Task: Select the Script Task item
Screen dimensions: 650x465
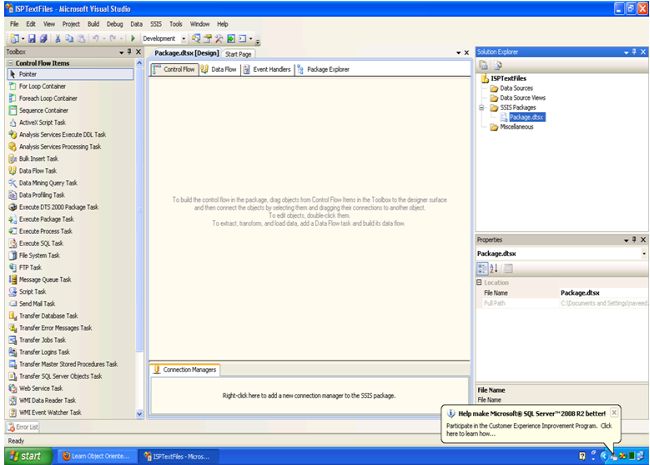Action: tap(70, 292)
